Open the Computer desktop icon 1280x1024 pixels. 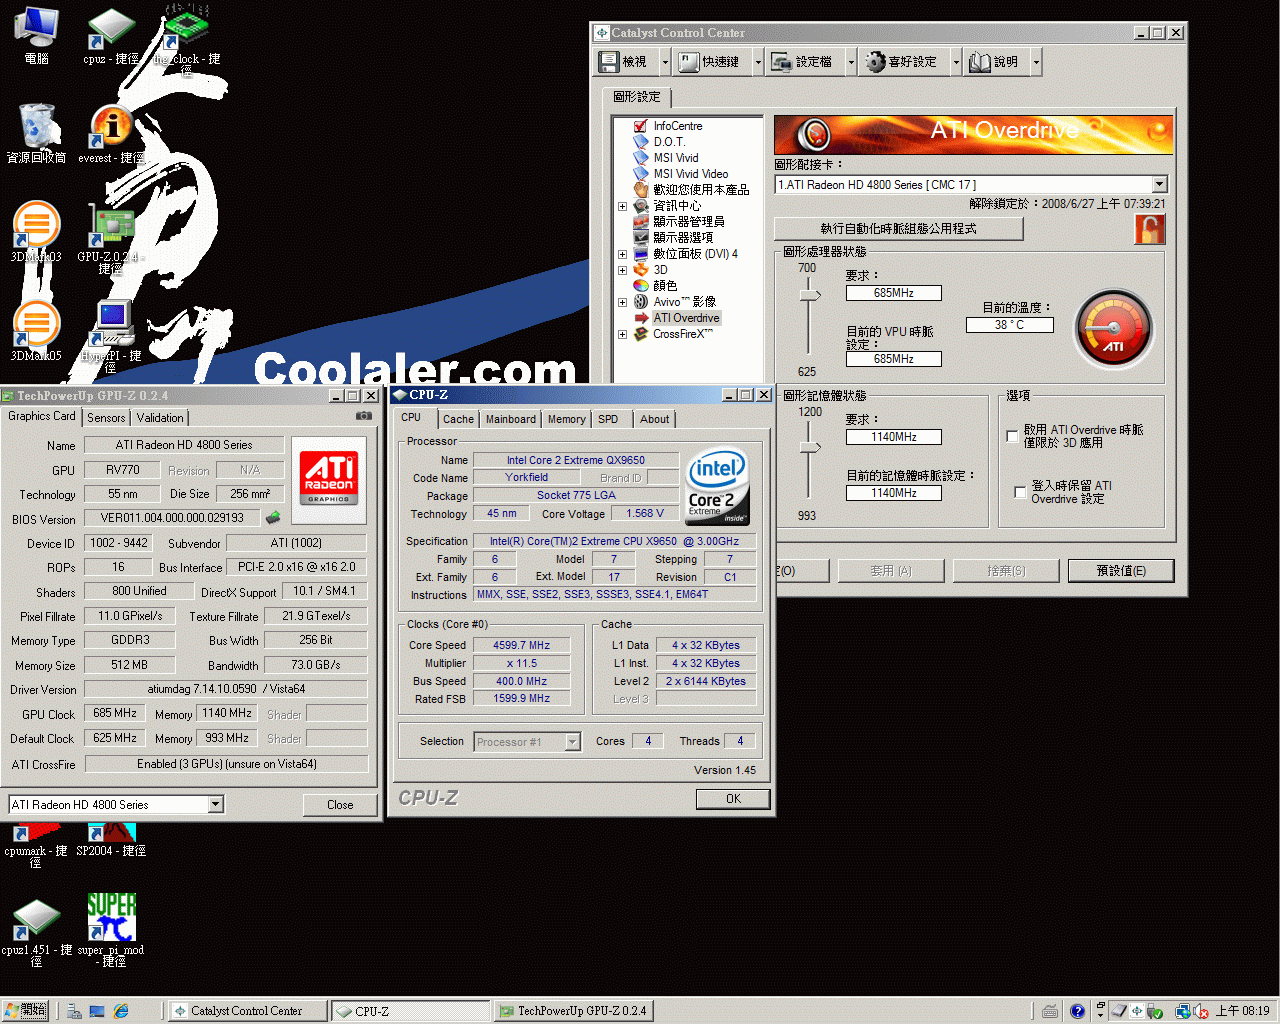[36, 36]
